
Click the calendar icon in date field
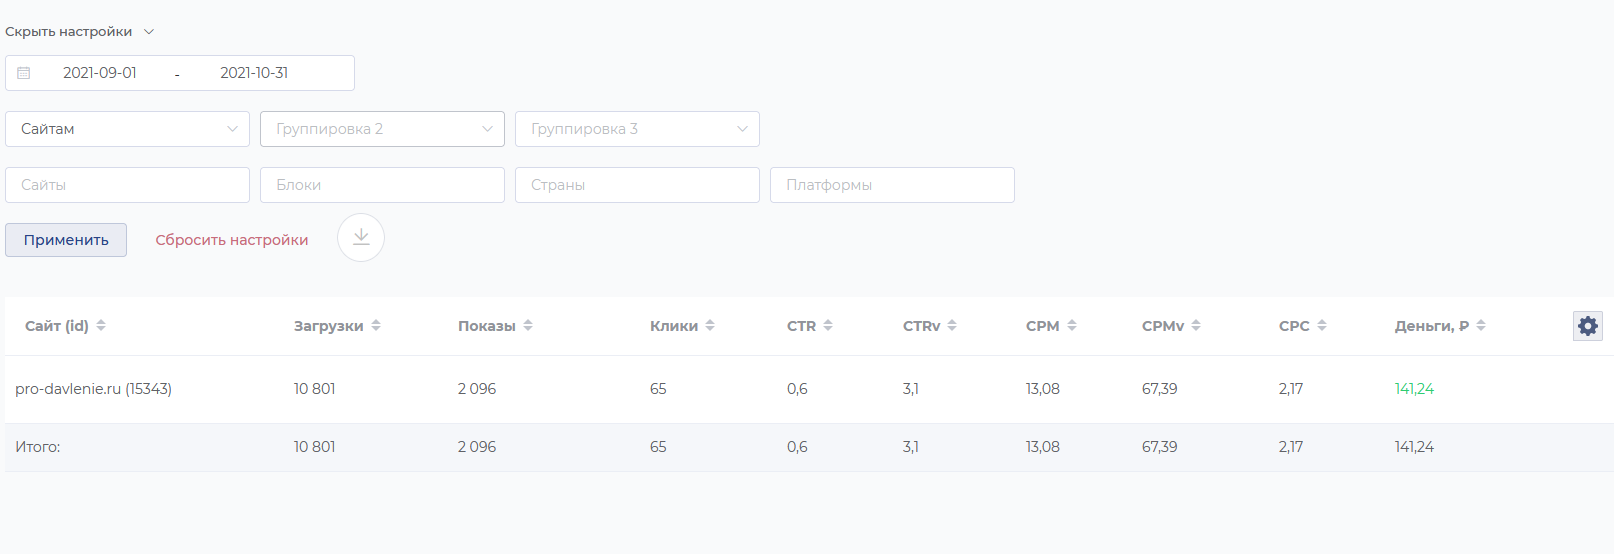coord(24,73)
